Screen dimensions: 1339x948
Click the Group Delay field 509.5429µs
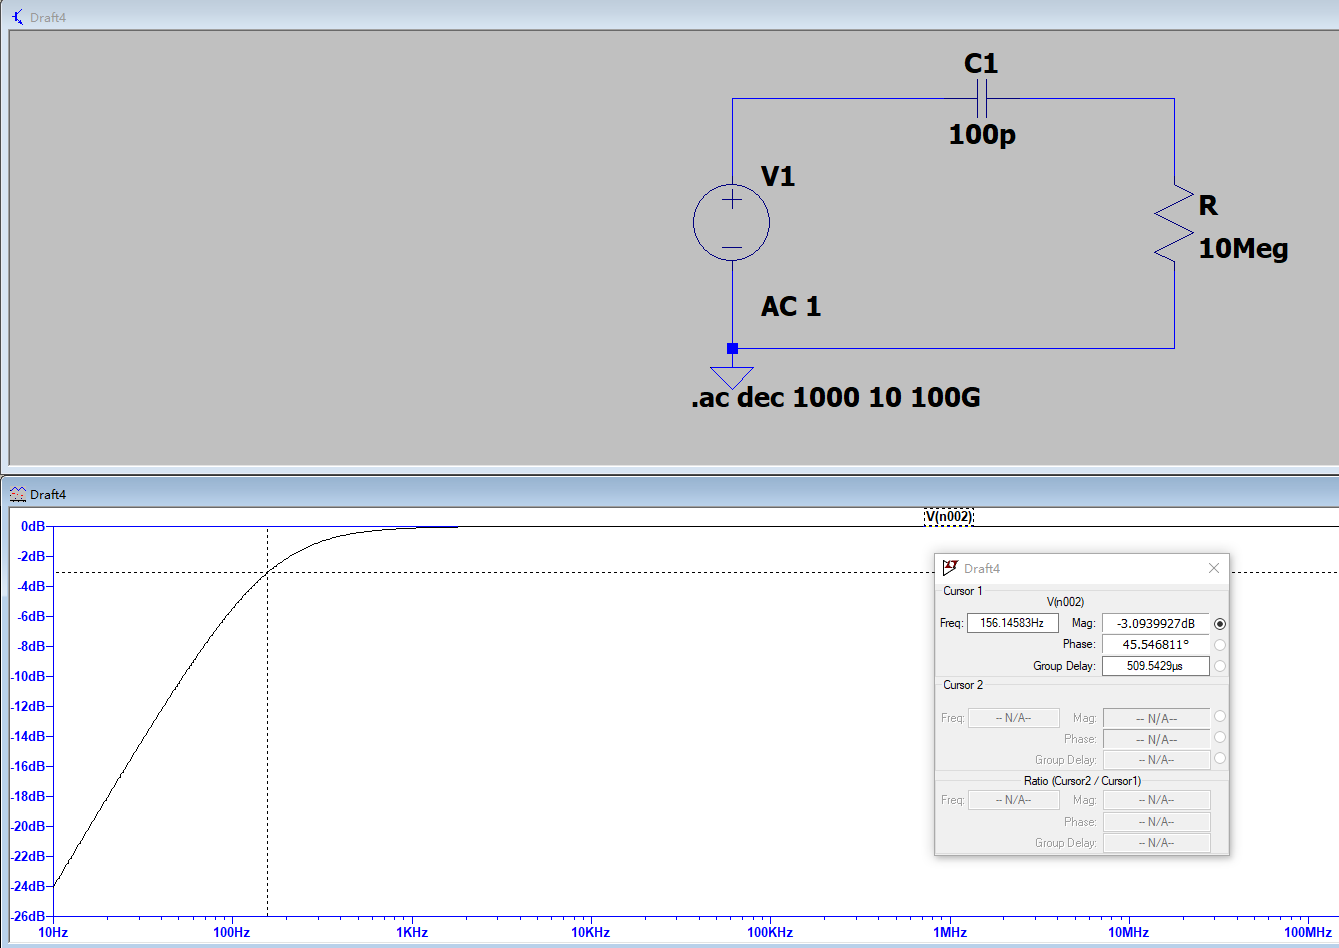(1156, 666)
